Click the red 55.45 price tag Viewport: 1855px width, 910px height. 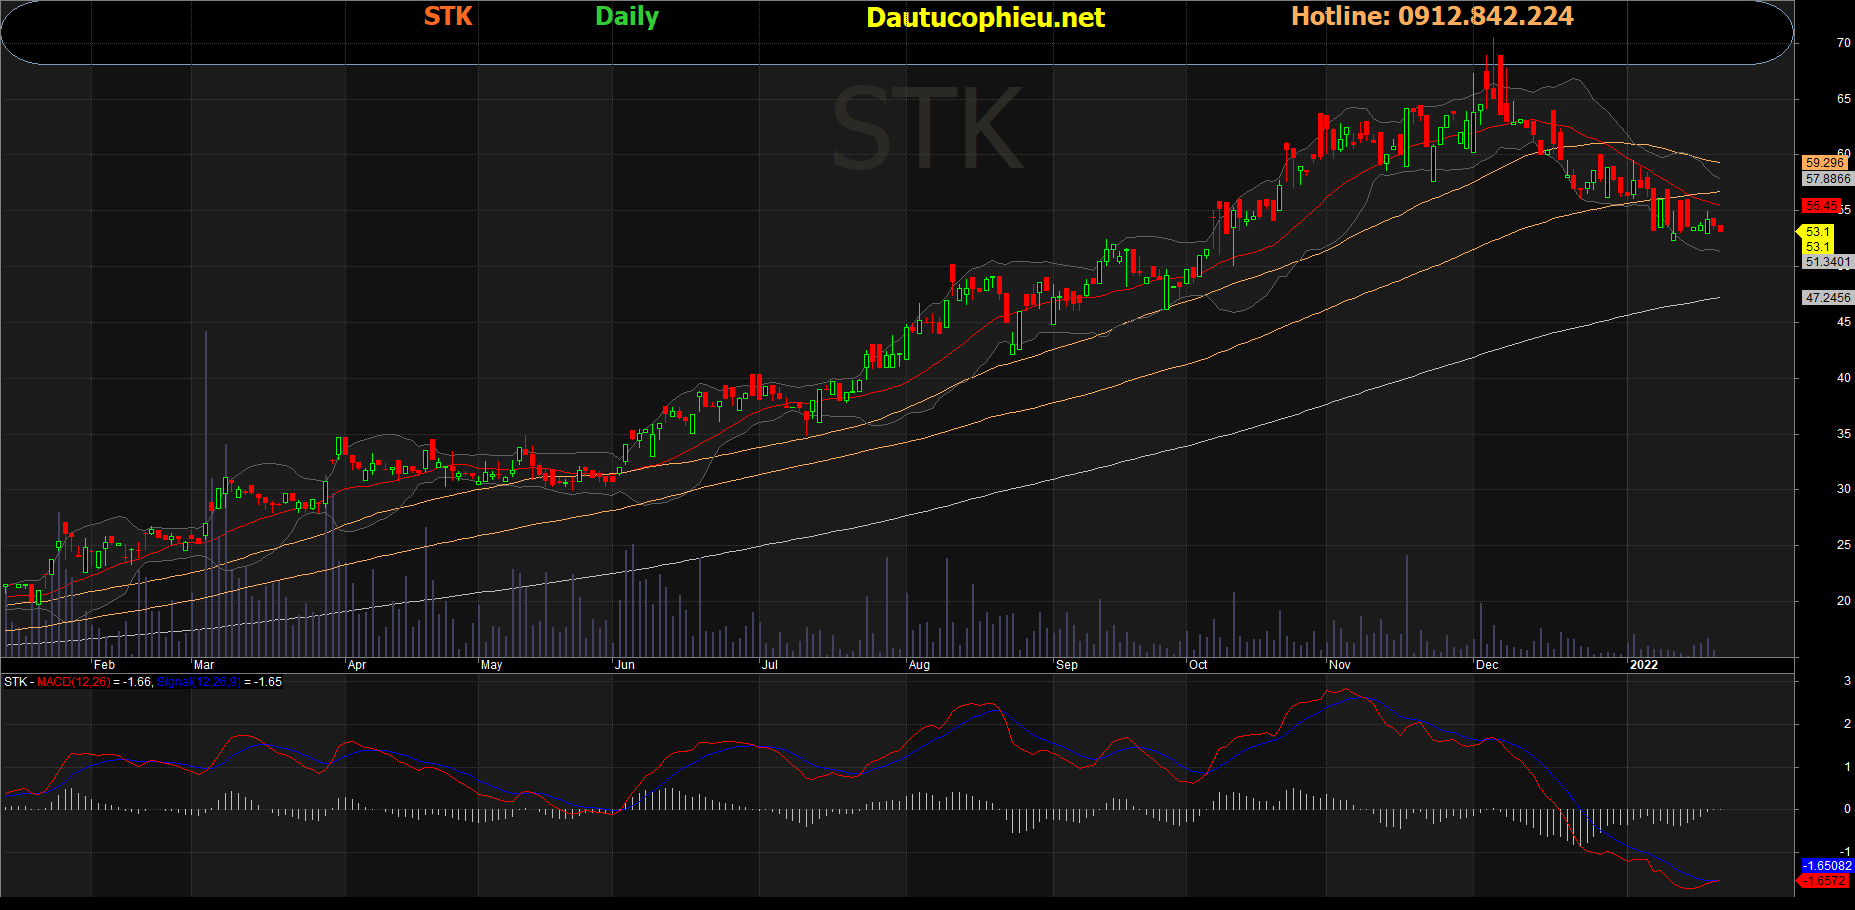[x=1822, y=206]
